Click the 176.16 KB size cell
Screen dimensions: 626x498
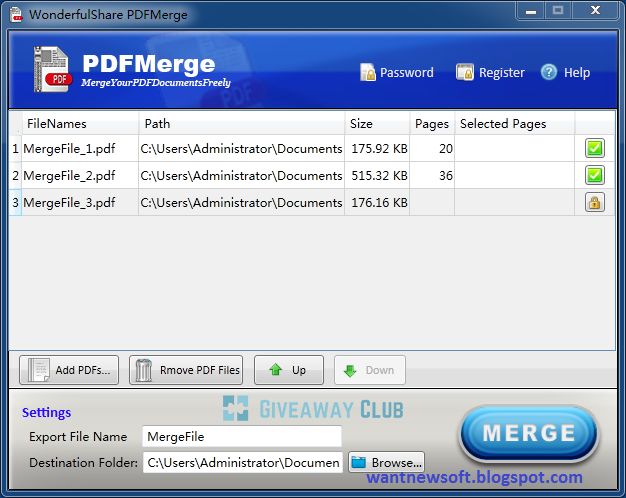click(377, 202)
